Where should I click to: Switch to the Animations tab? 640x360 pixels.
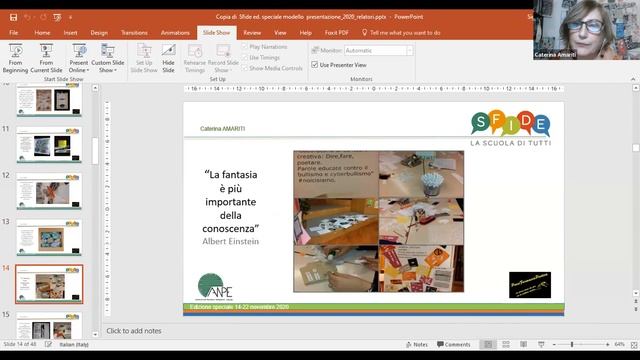(175, 33)
